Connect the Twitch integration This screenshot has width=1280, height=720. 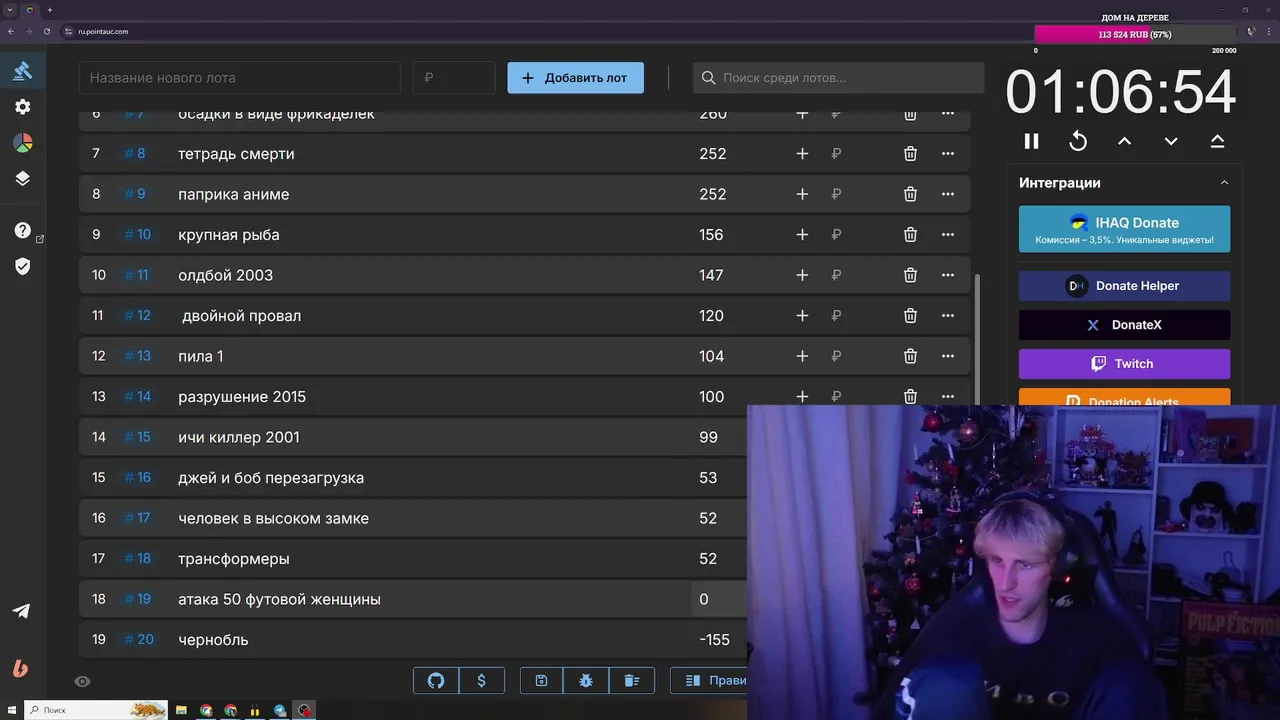click(x=1124, y=364)
